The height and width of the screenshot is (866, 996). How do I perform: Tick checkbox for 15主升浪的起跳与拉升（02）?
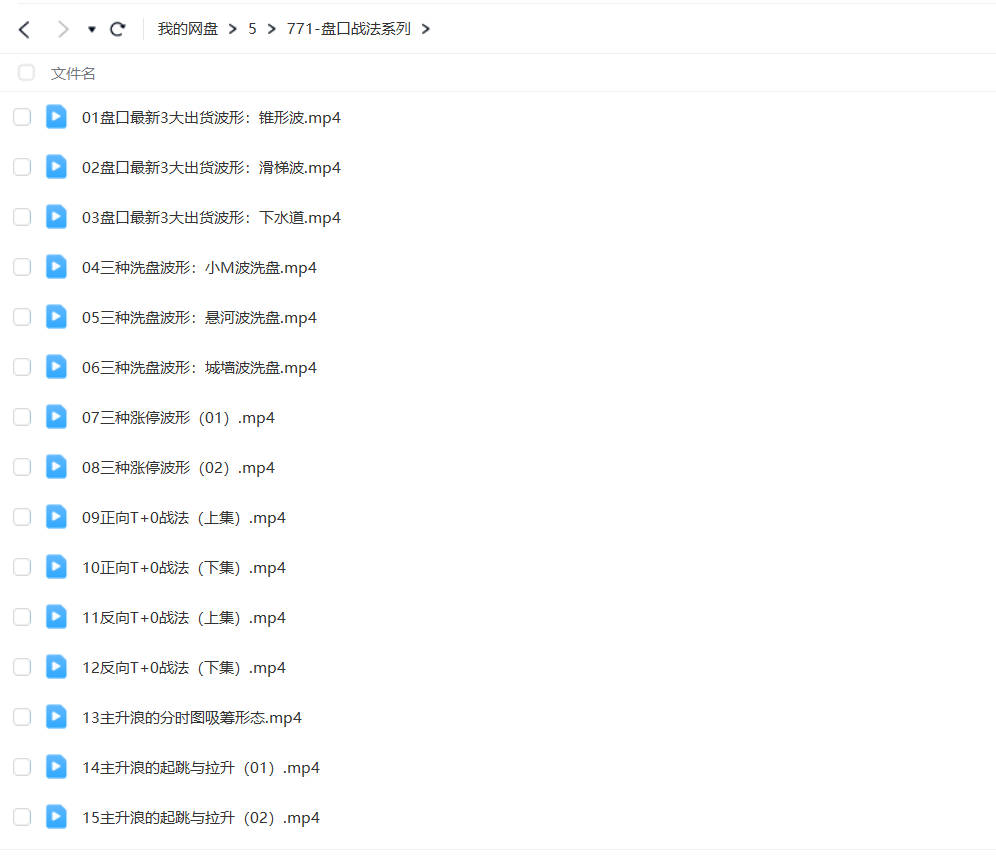coord(22,817)
